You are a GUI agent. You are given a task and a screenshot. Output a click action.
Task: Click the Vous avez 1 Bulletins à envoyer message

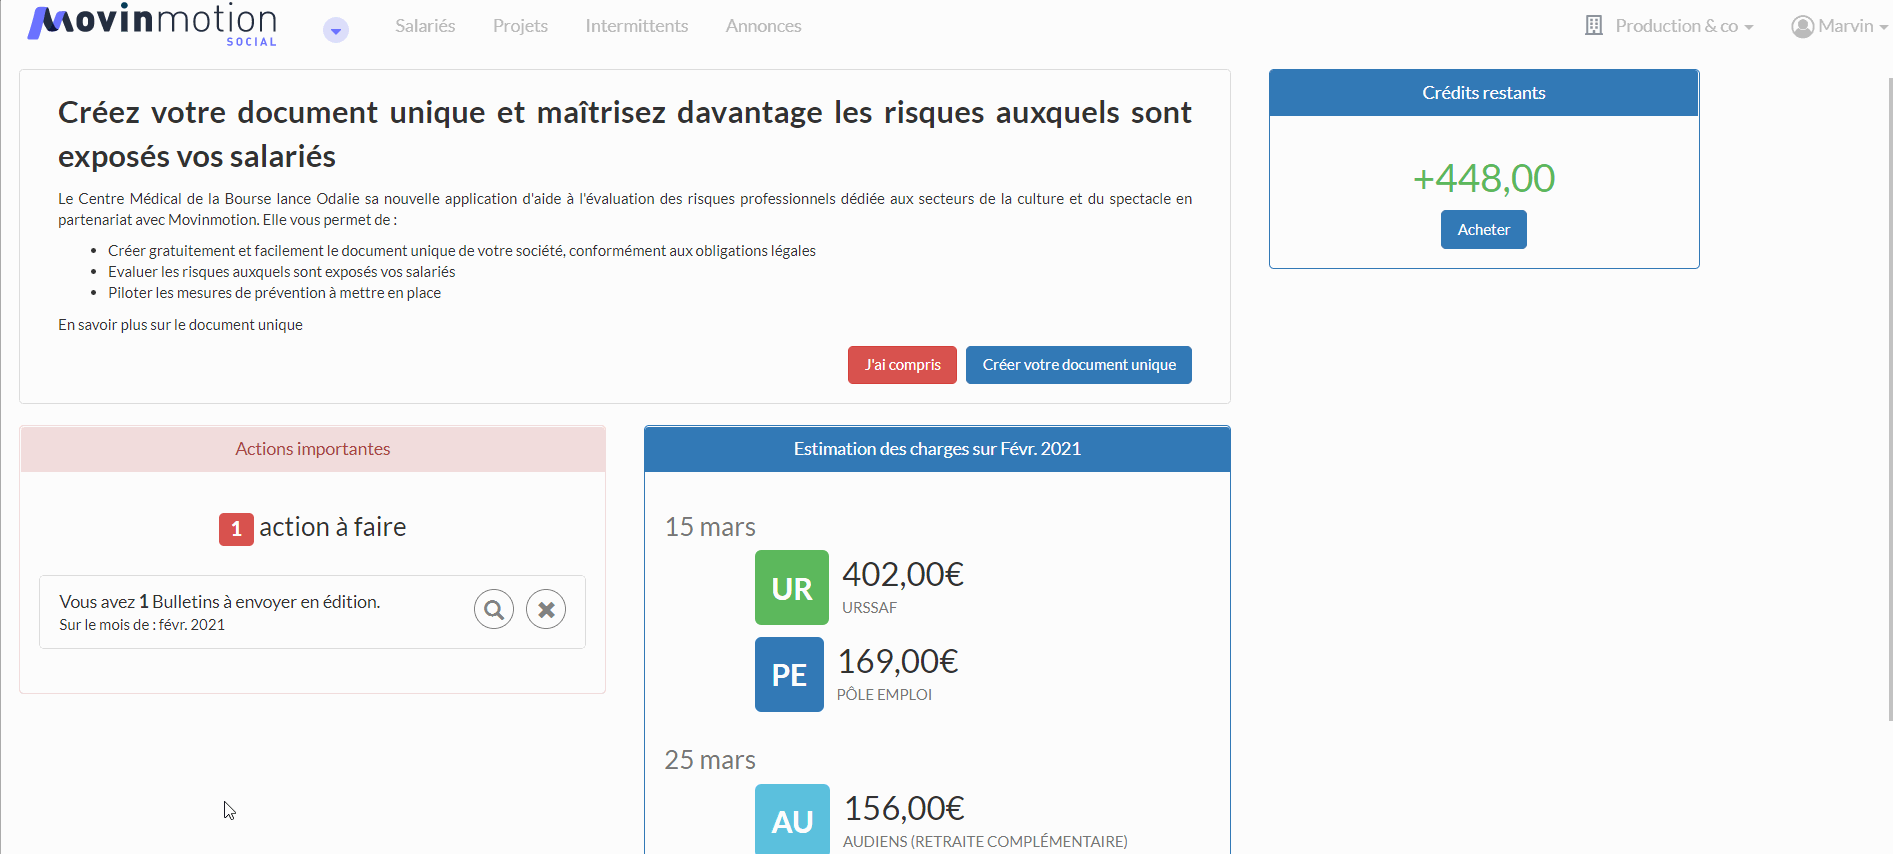(x=220, y=602)
